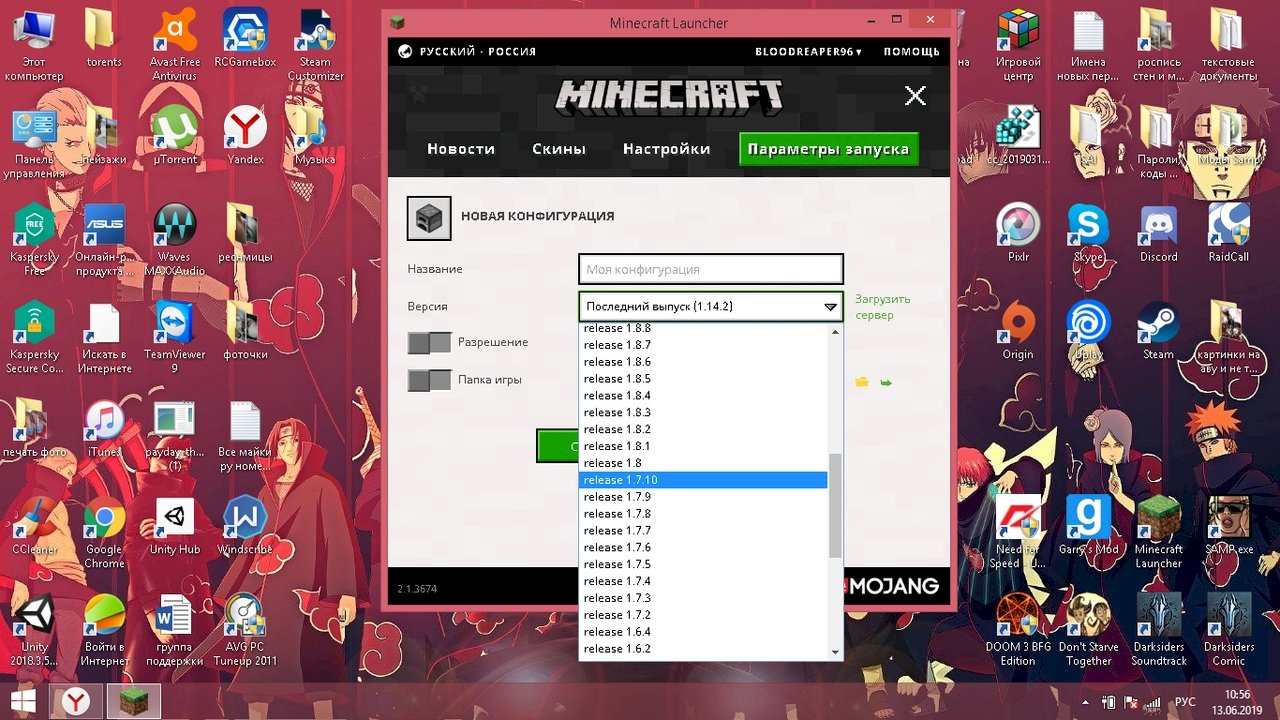Select release 1.8.8 entry
The width and height of the screenshot is (1280, 720).
tap(704, 328)
